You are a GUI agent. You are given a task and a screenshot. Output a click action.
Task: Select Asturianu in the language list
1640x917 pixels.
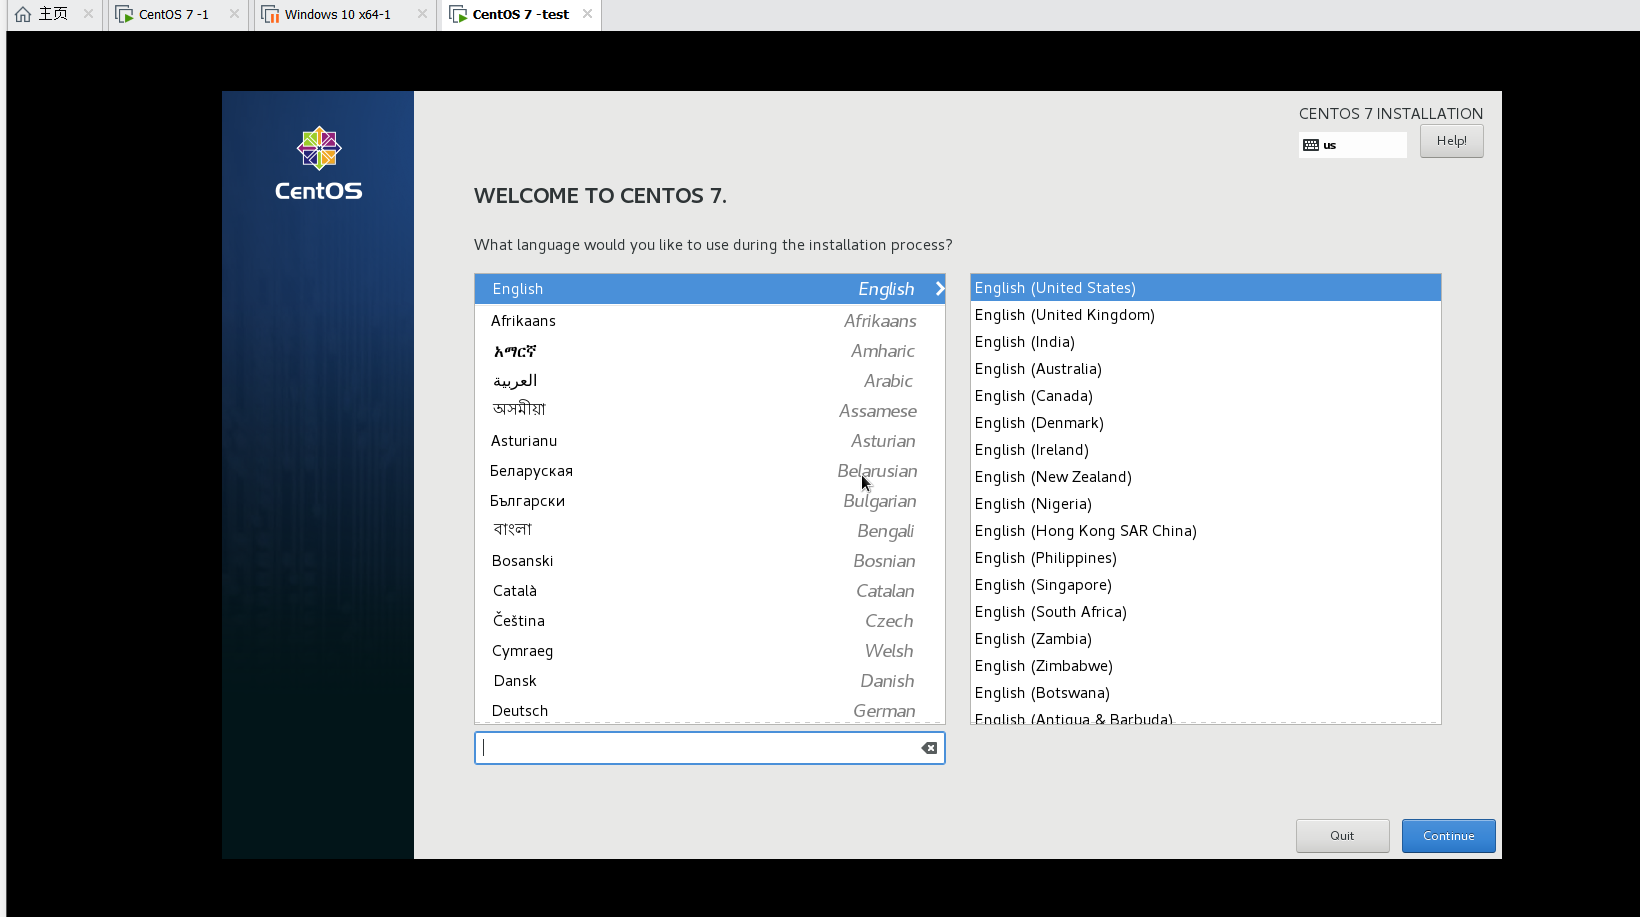710,441
